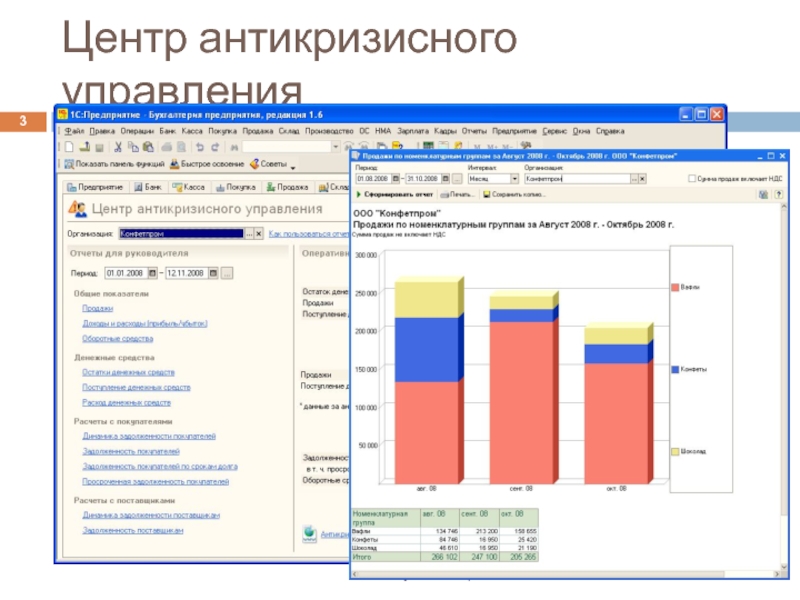Viewport: 800px width, 600px height.
Task: Click the report start date field 01.08.2008
Action: pyautogui.click(x=373, y=179)
